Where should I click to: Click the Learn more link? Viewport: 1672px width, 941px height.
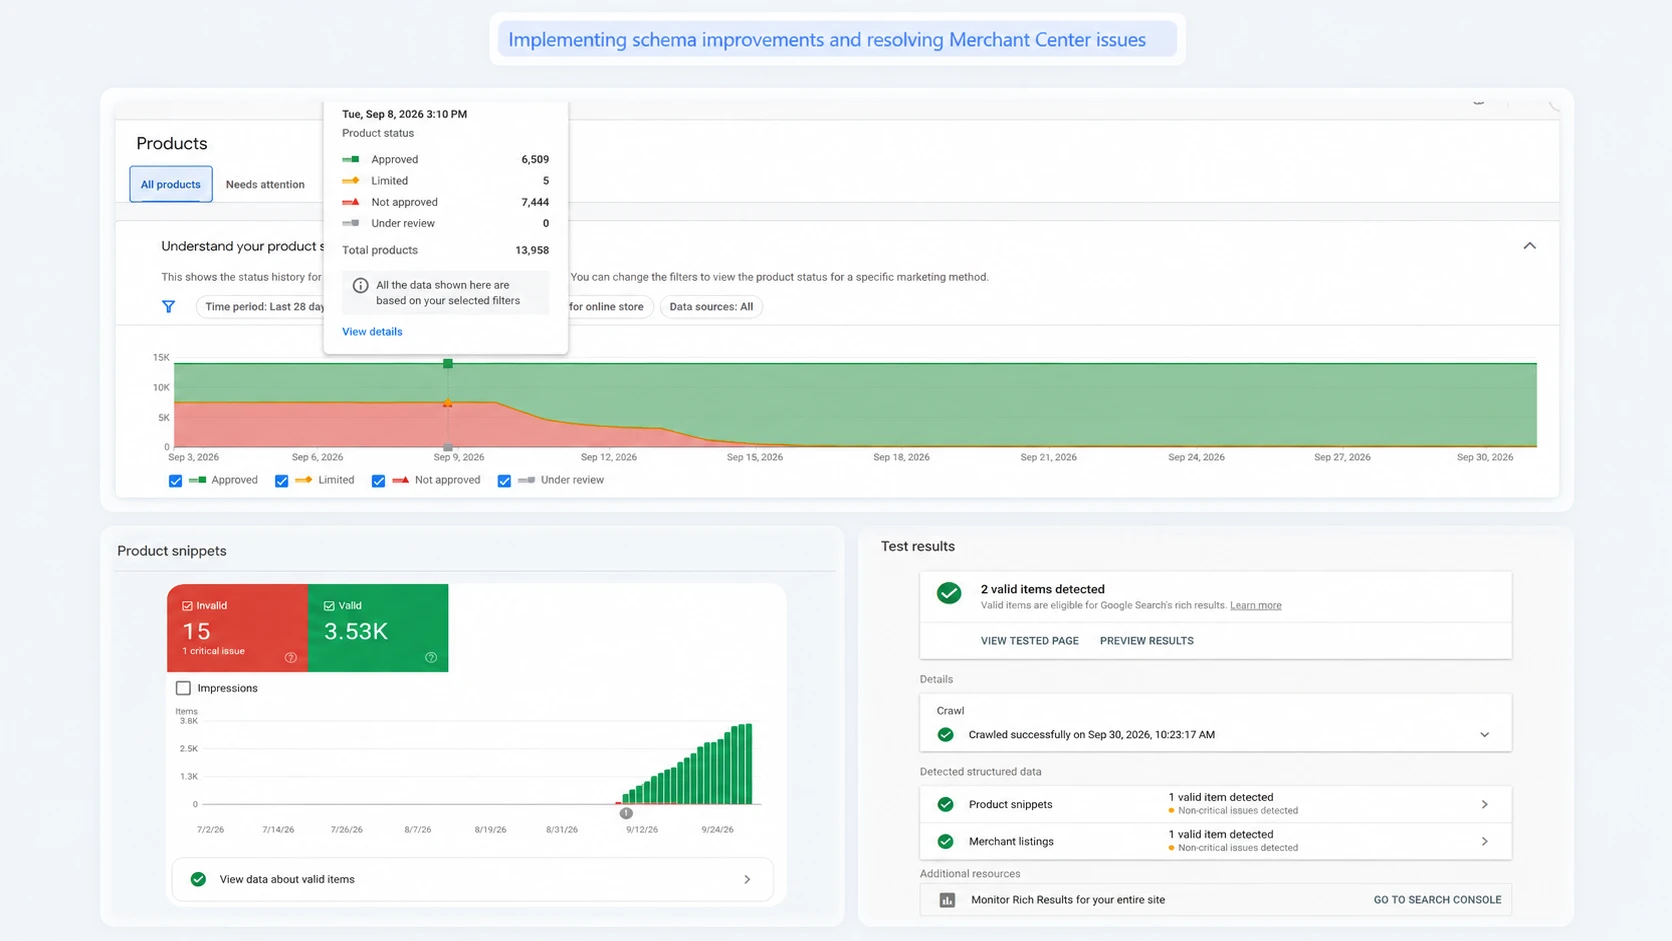click(1255, 605)
